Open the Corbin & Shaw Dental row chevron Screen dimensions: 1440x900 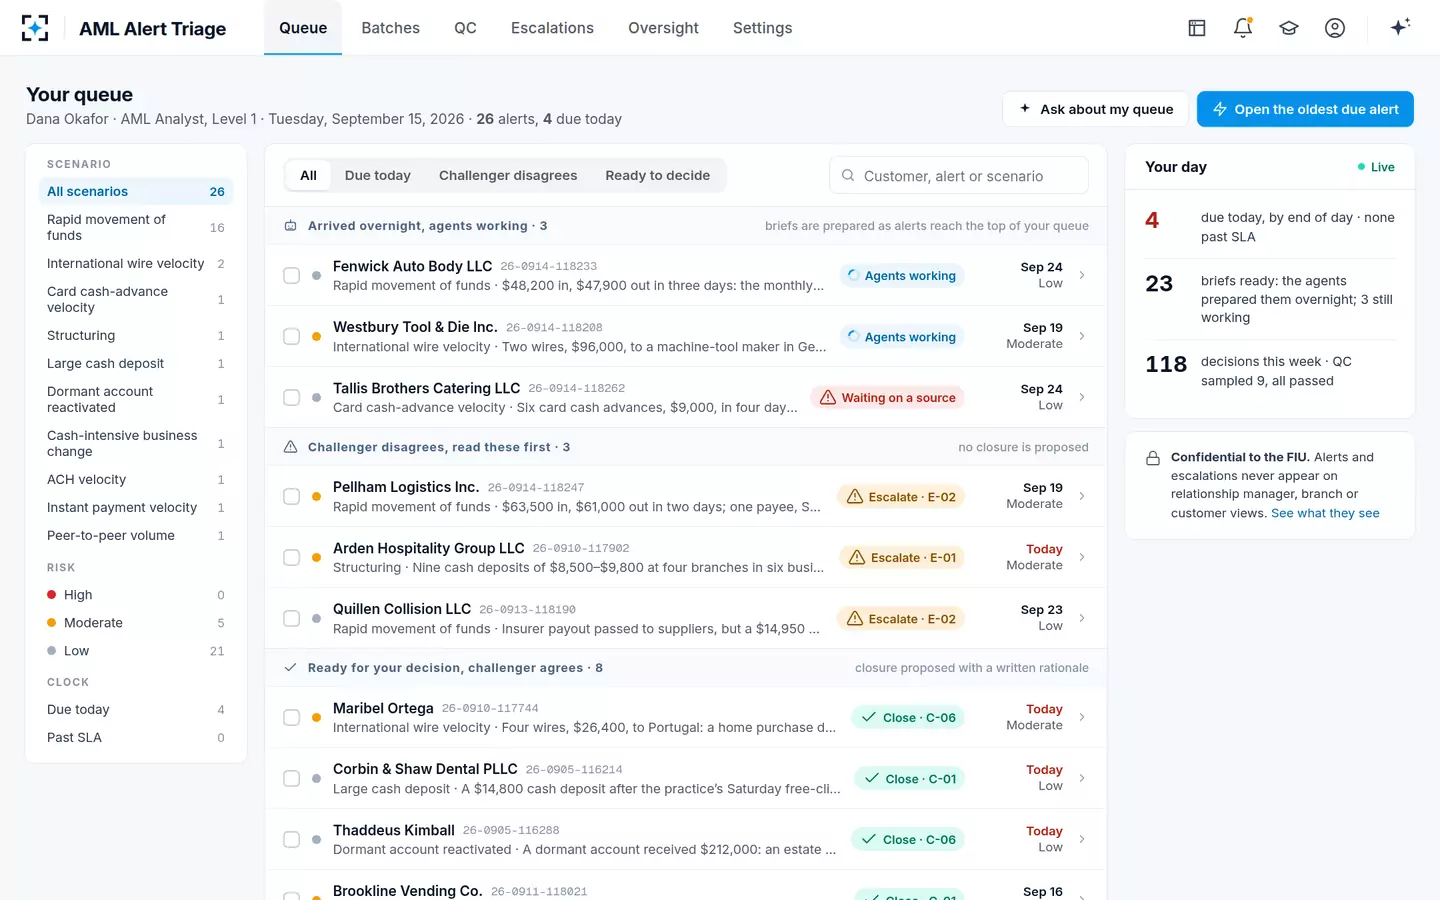1082,778
